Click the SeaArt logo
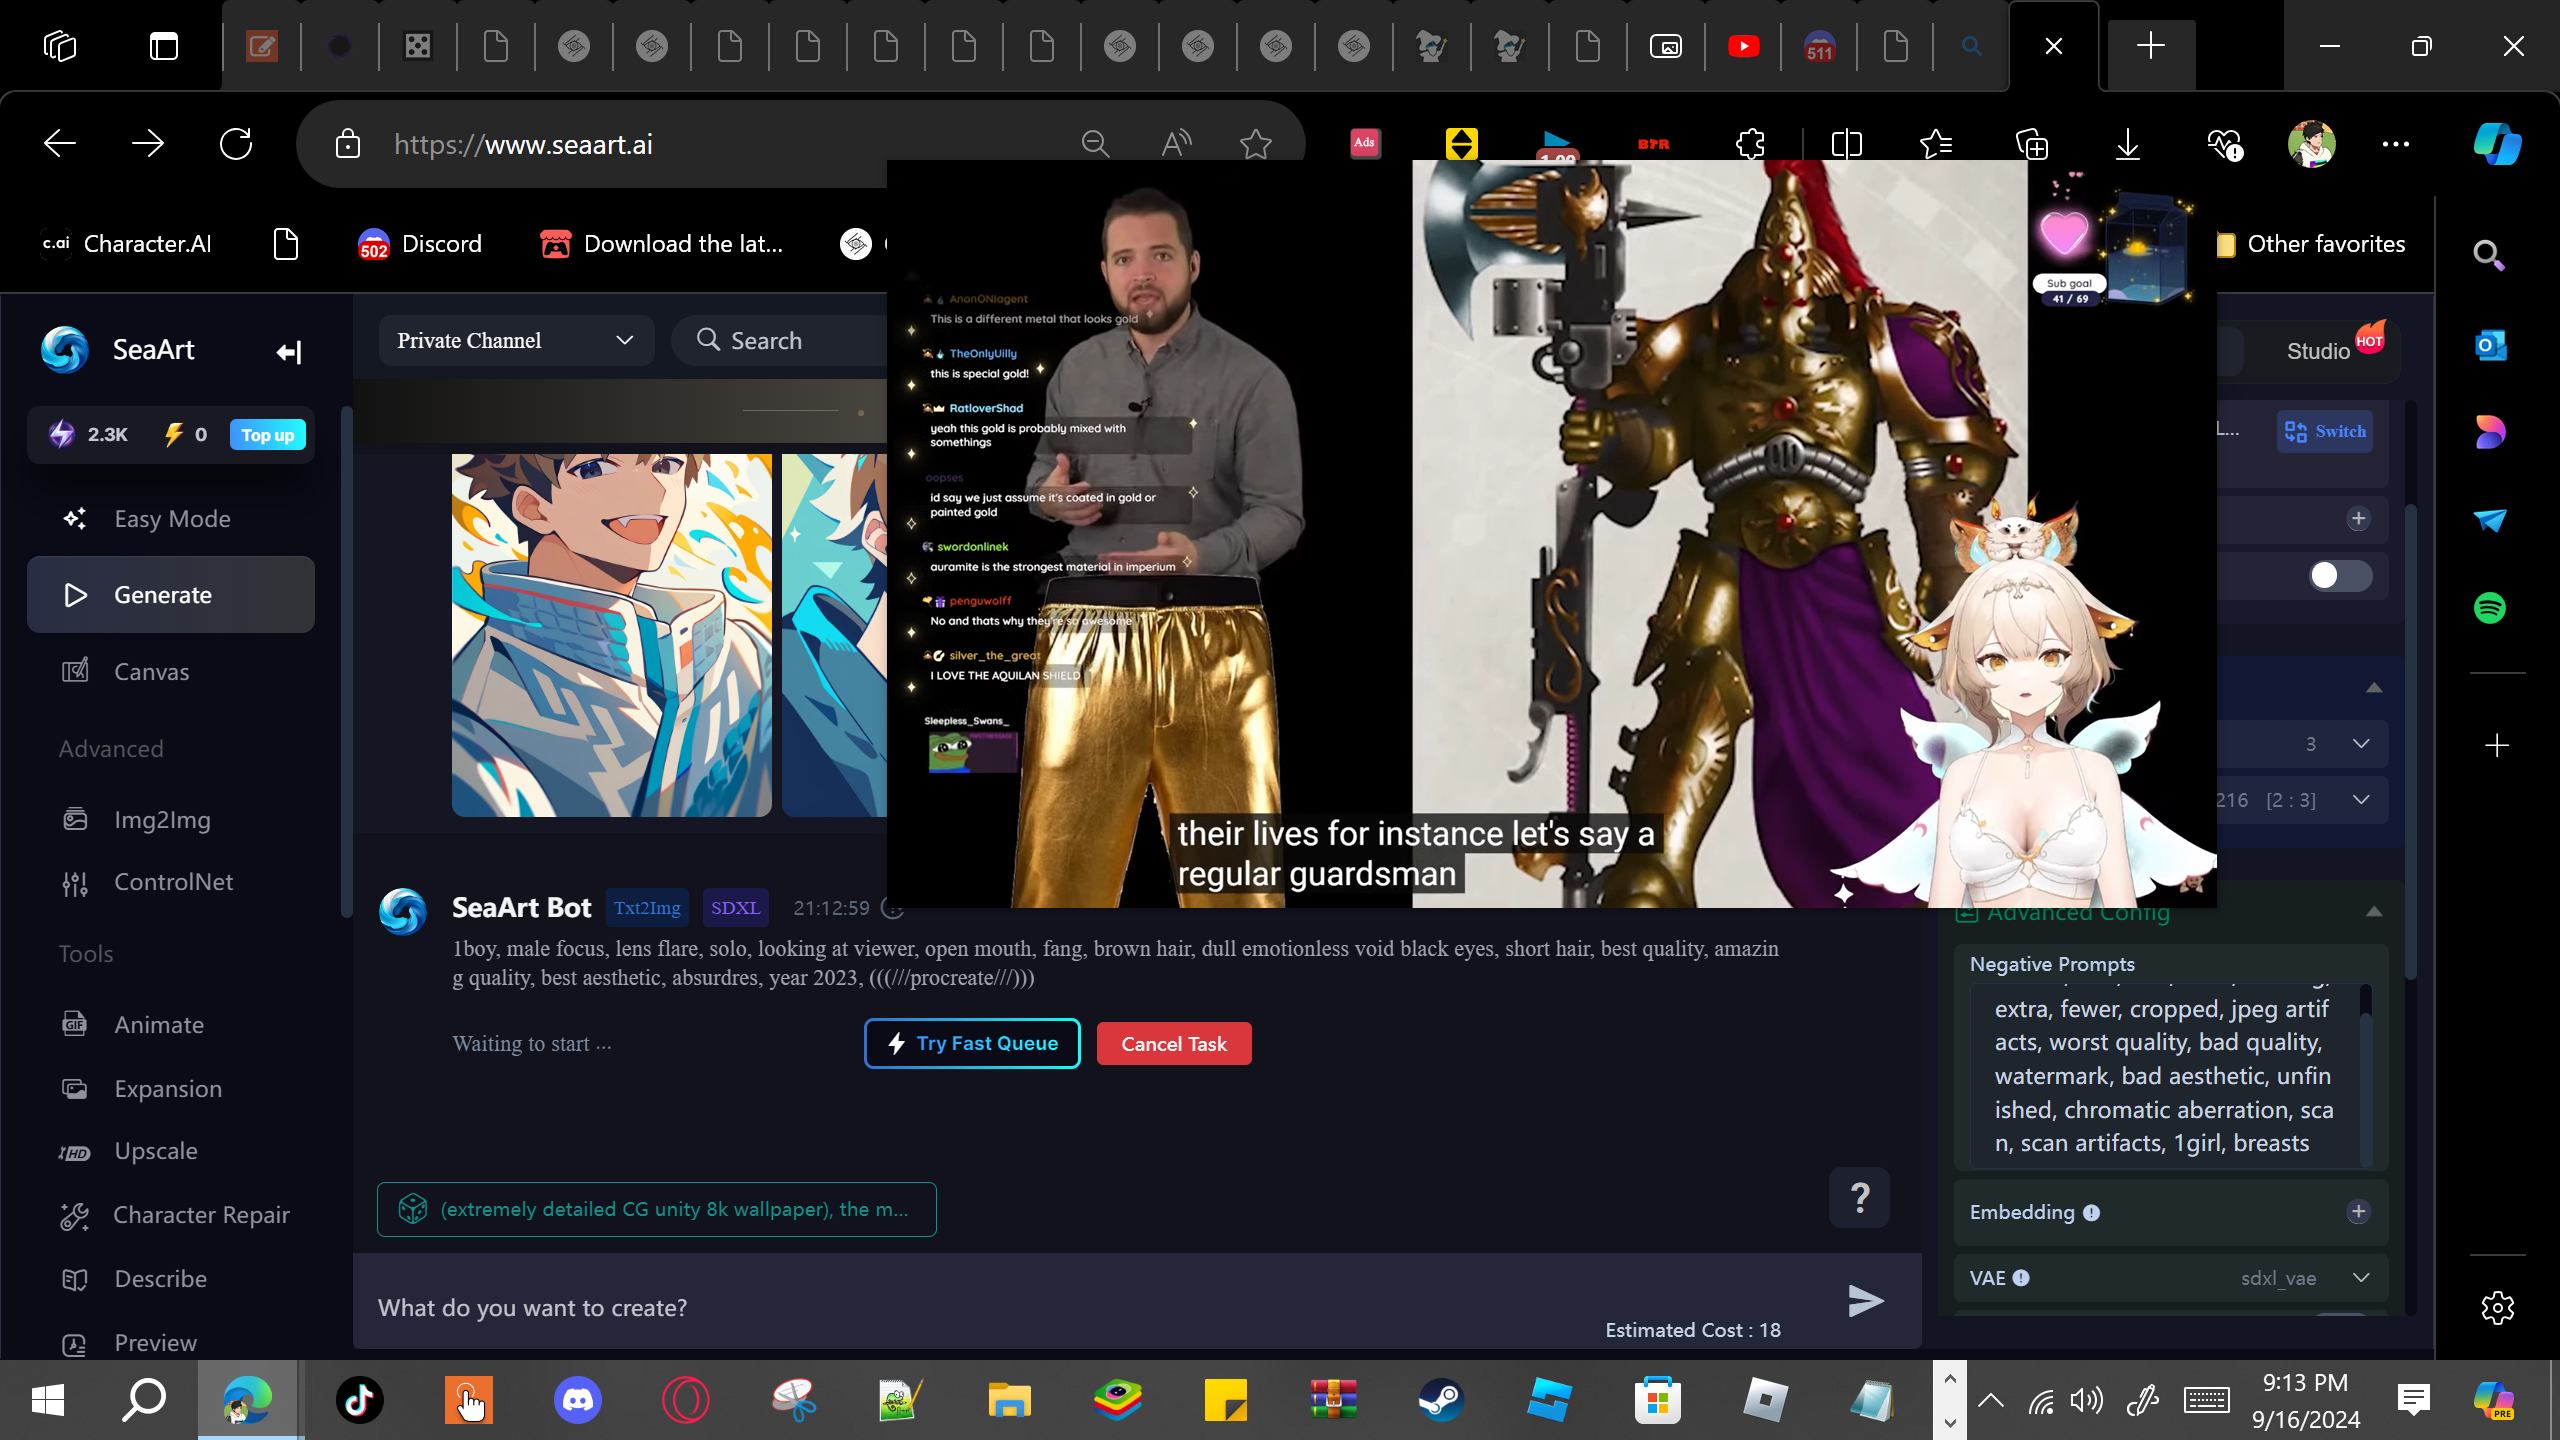 click(65, 350)
